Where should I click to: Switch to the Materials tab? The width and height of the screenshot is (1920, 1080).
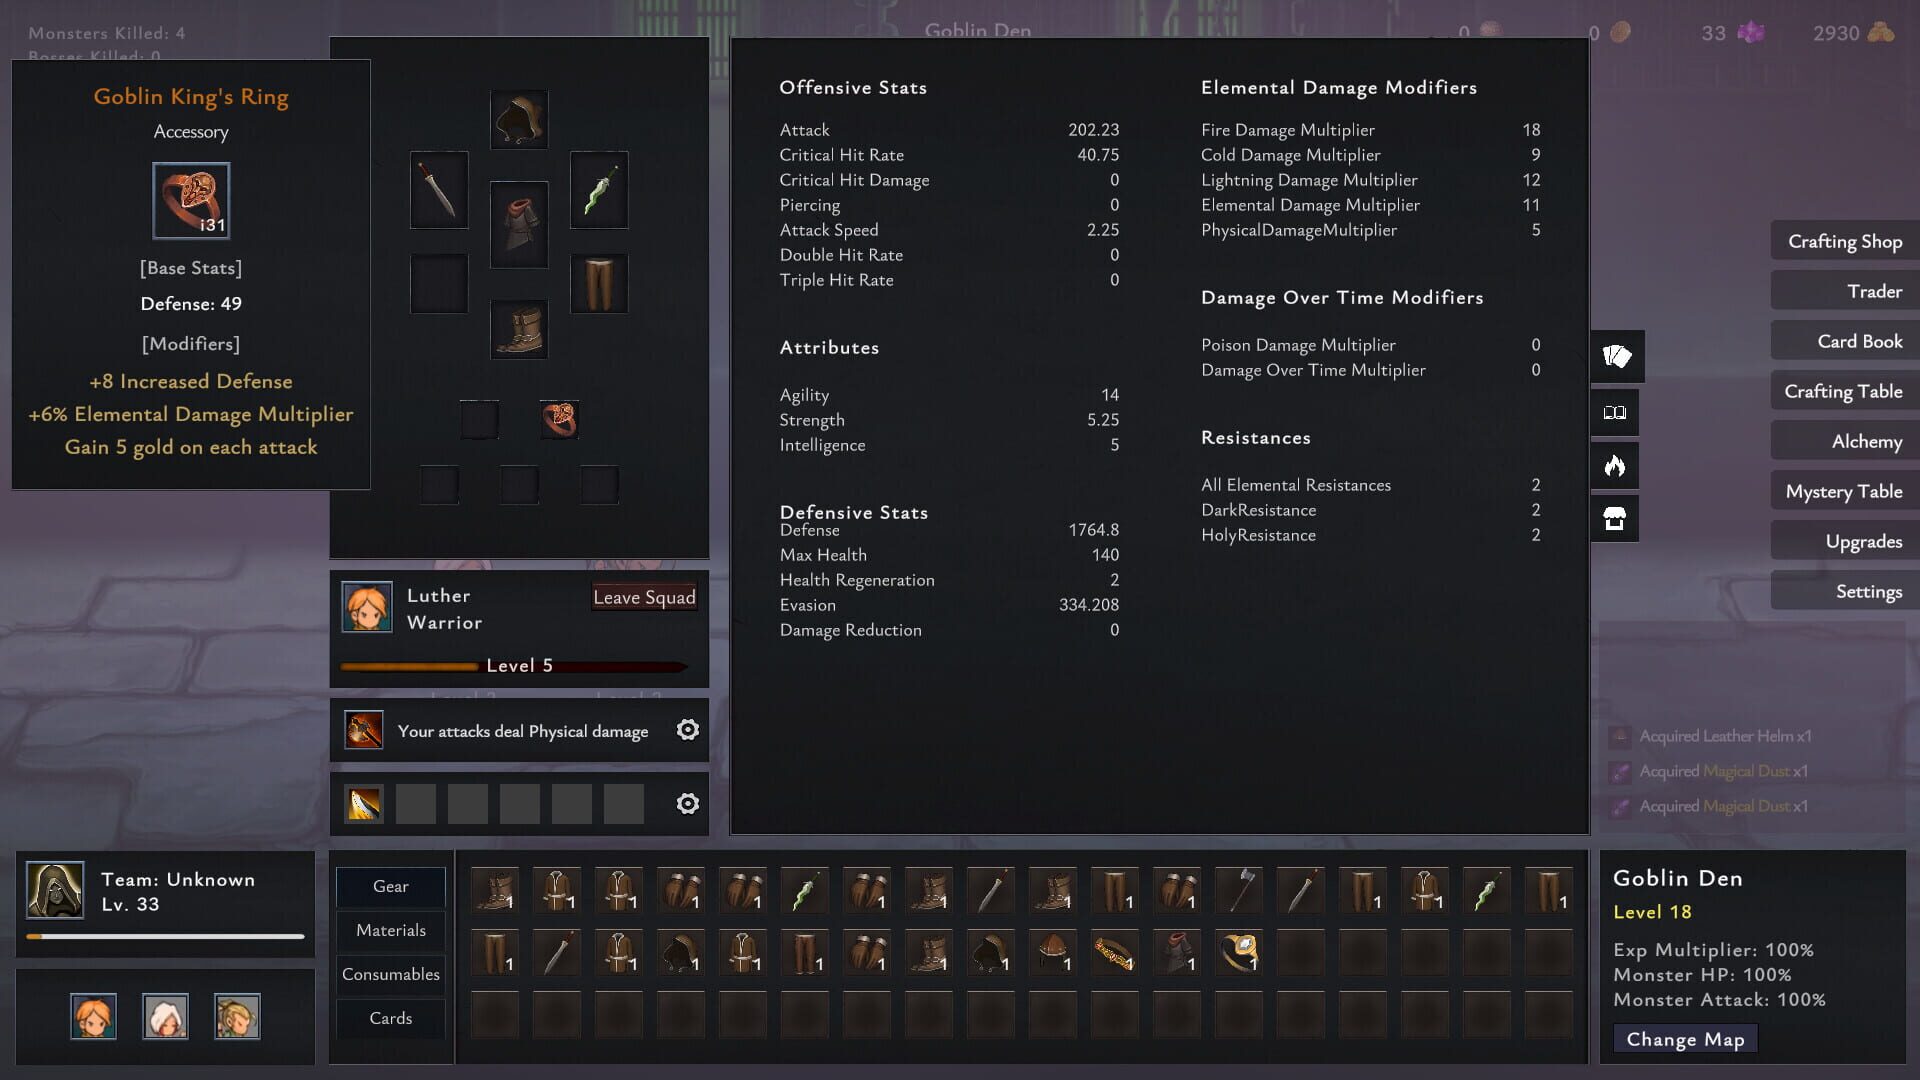[x=390, y=931]
